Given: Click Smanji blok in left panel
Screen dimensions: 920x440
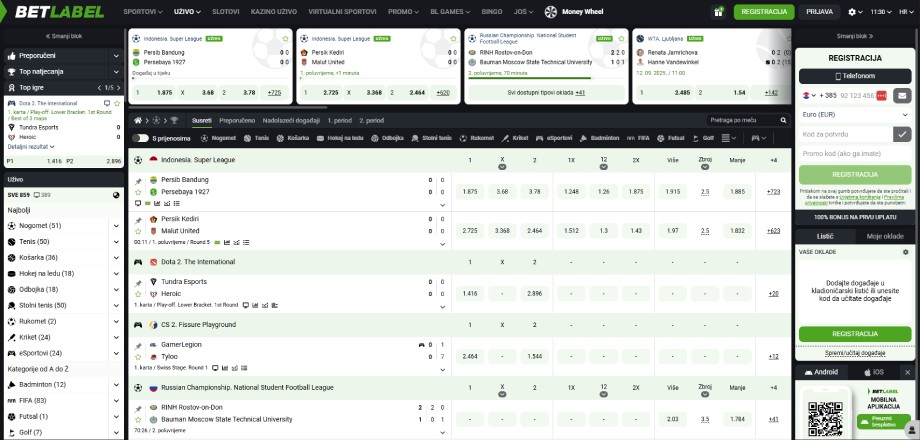Looking at the screenshot, I should [63, 36].
